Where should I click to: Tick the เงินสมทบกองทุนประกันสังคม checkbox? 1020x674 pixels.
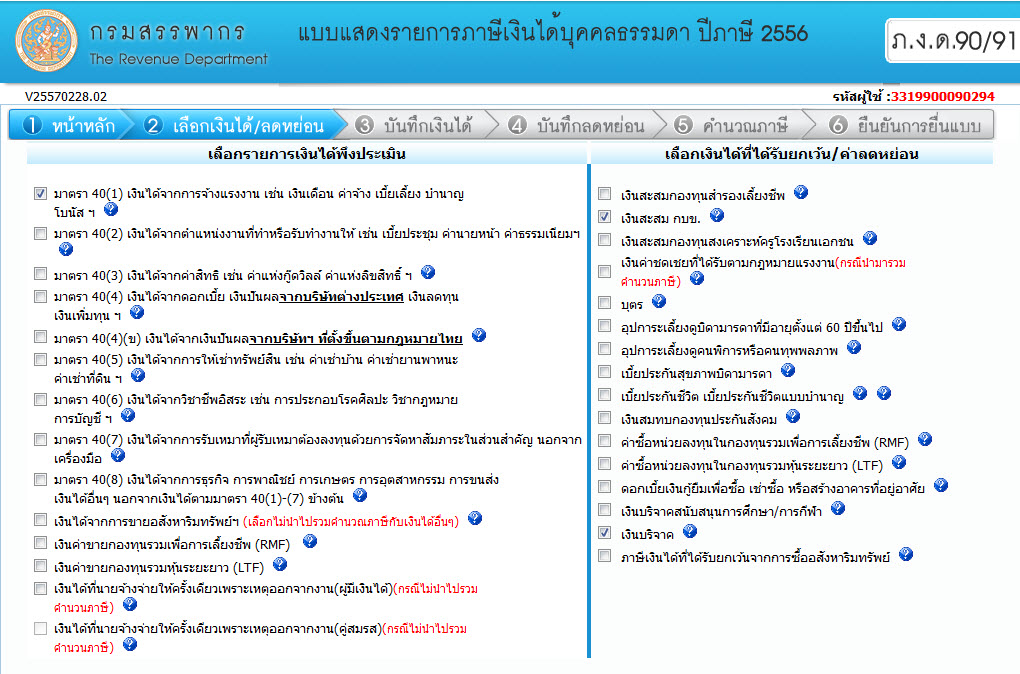point(604,418)
